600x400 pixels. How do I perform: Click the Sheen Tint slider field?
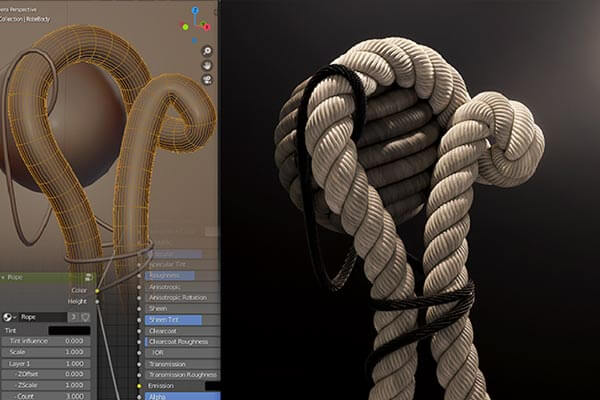click(182, 320)
